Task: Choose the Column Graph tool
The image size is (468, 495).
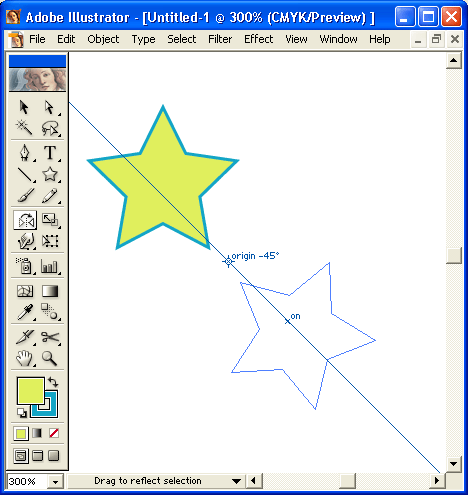Action: 50,266
